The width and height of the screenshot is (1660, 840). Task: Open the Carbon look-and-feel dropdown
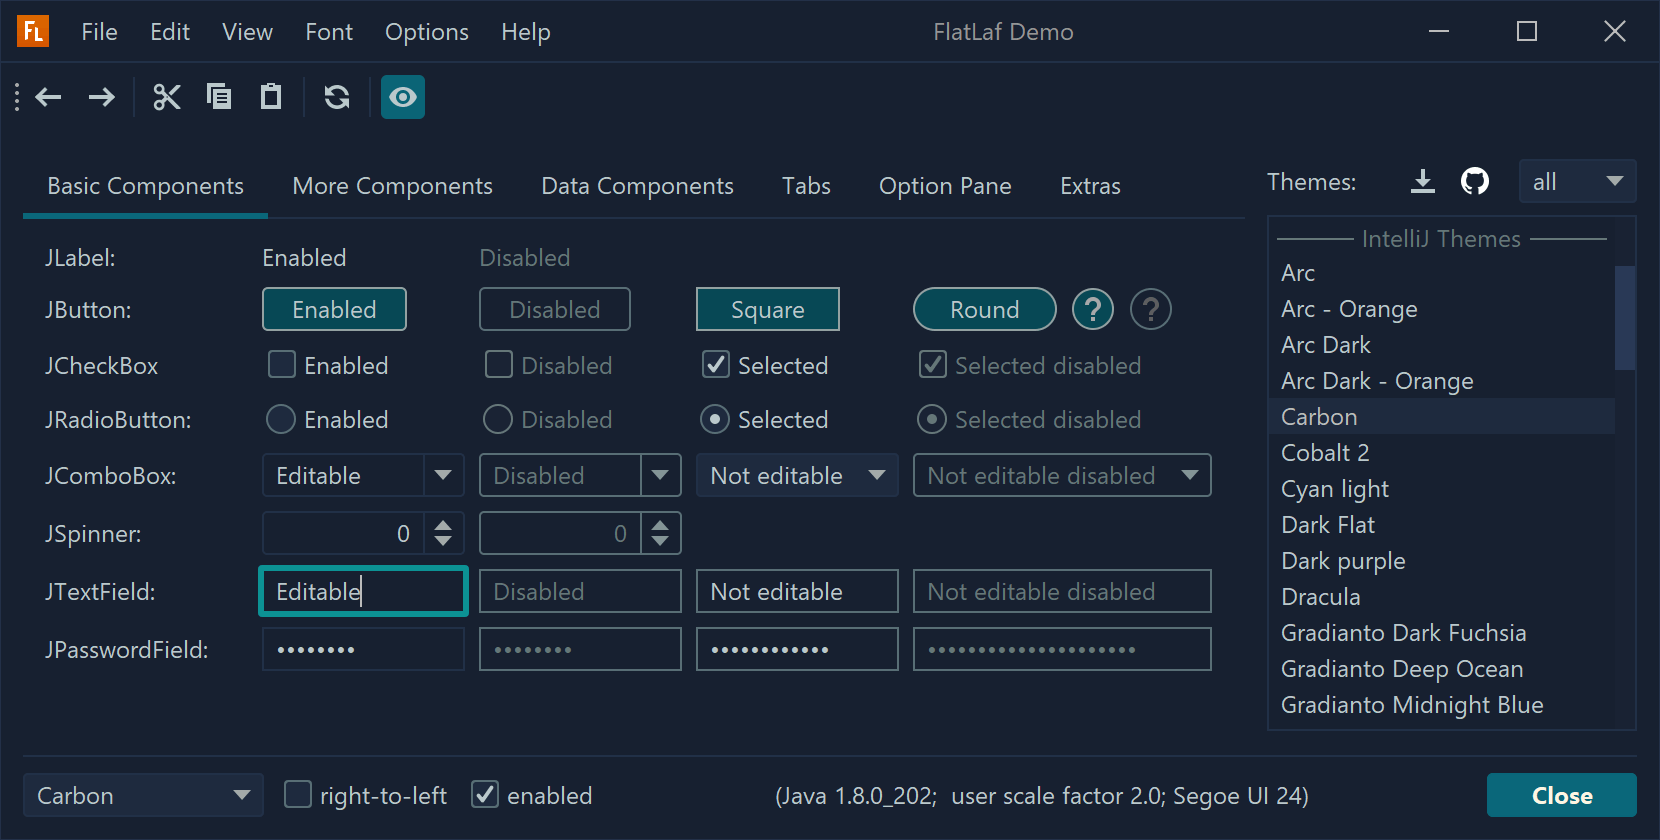[143, 796]
